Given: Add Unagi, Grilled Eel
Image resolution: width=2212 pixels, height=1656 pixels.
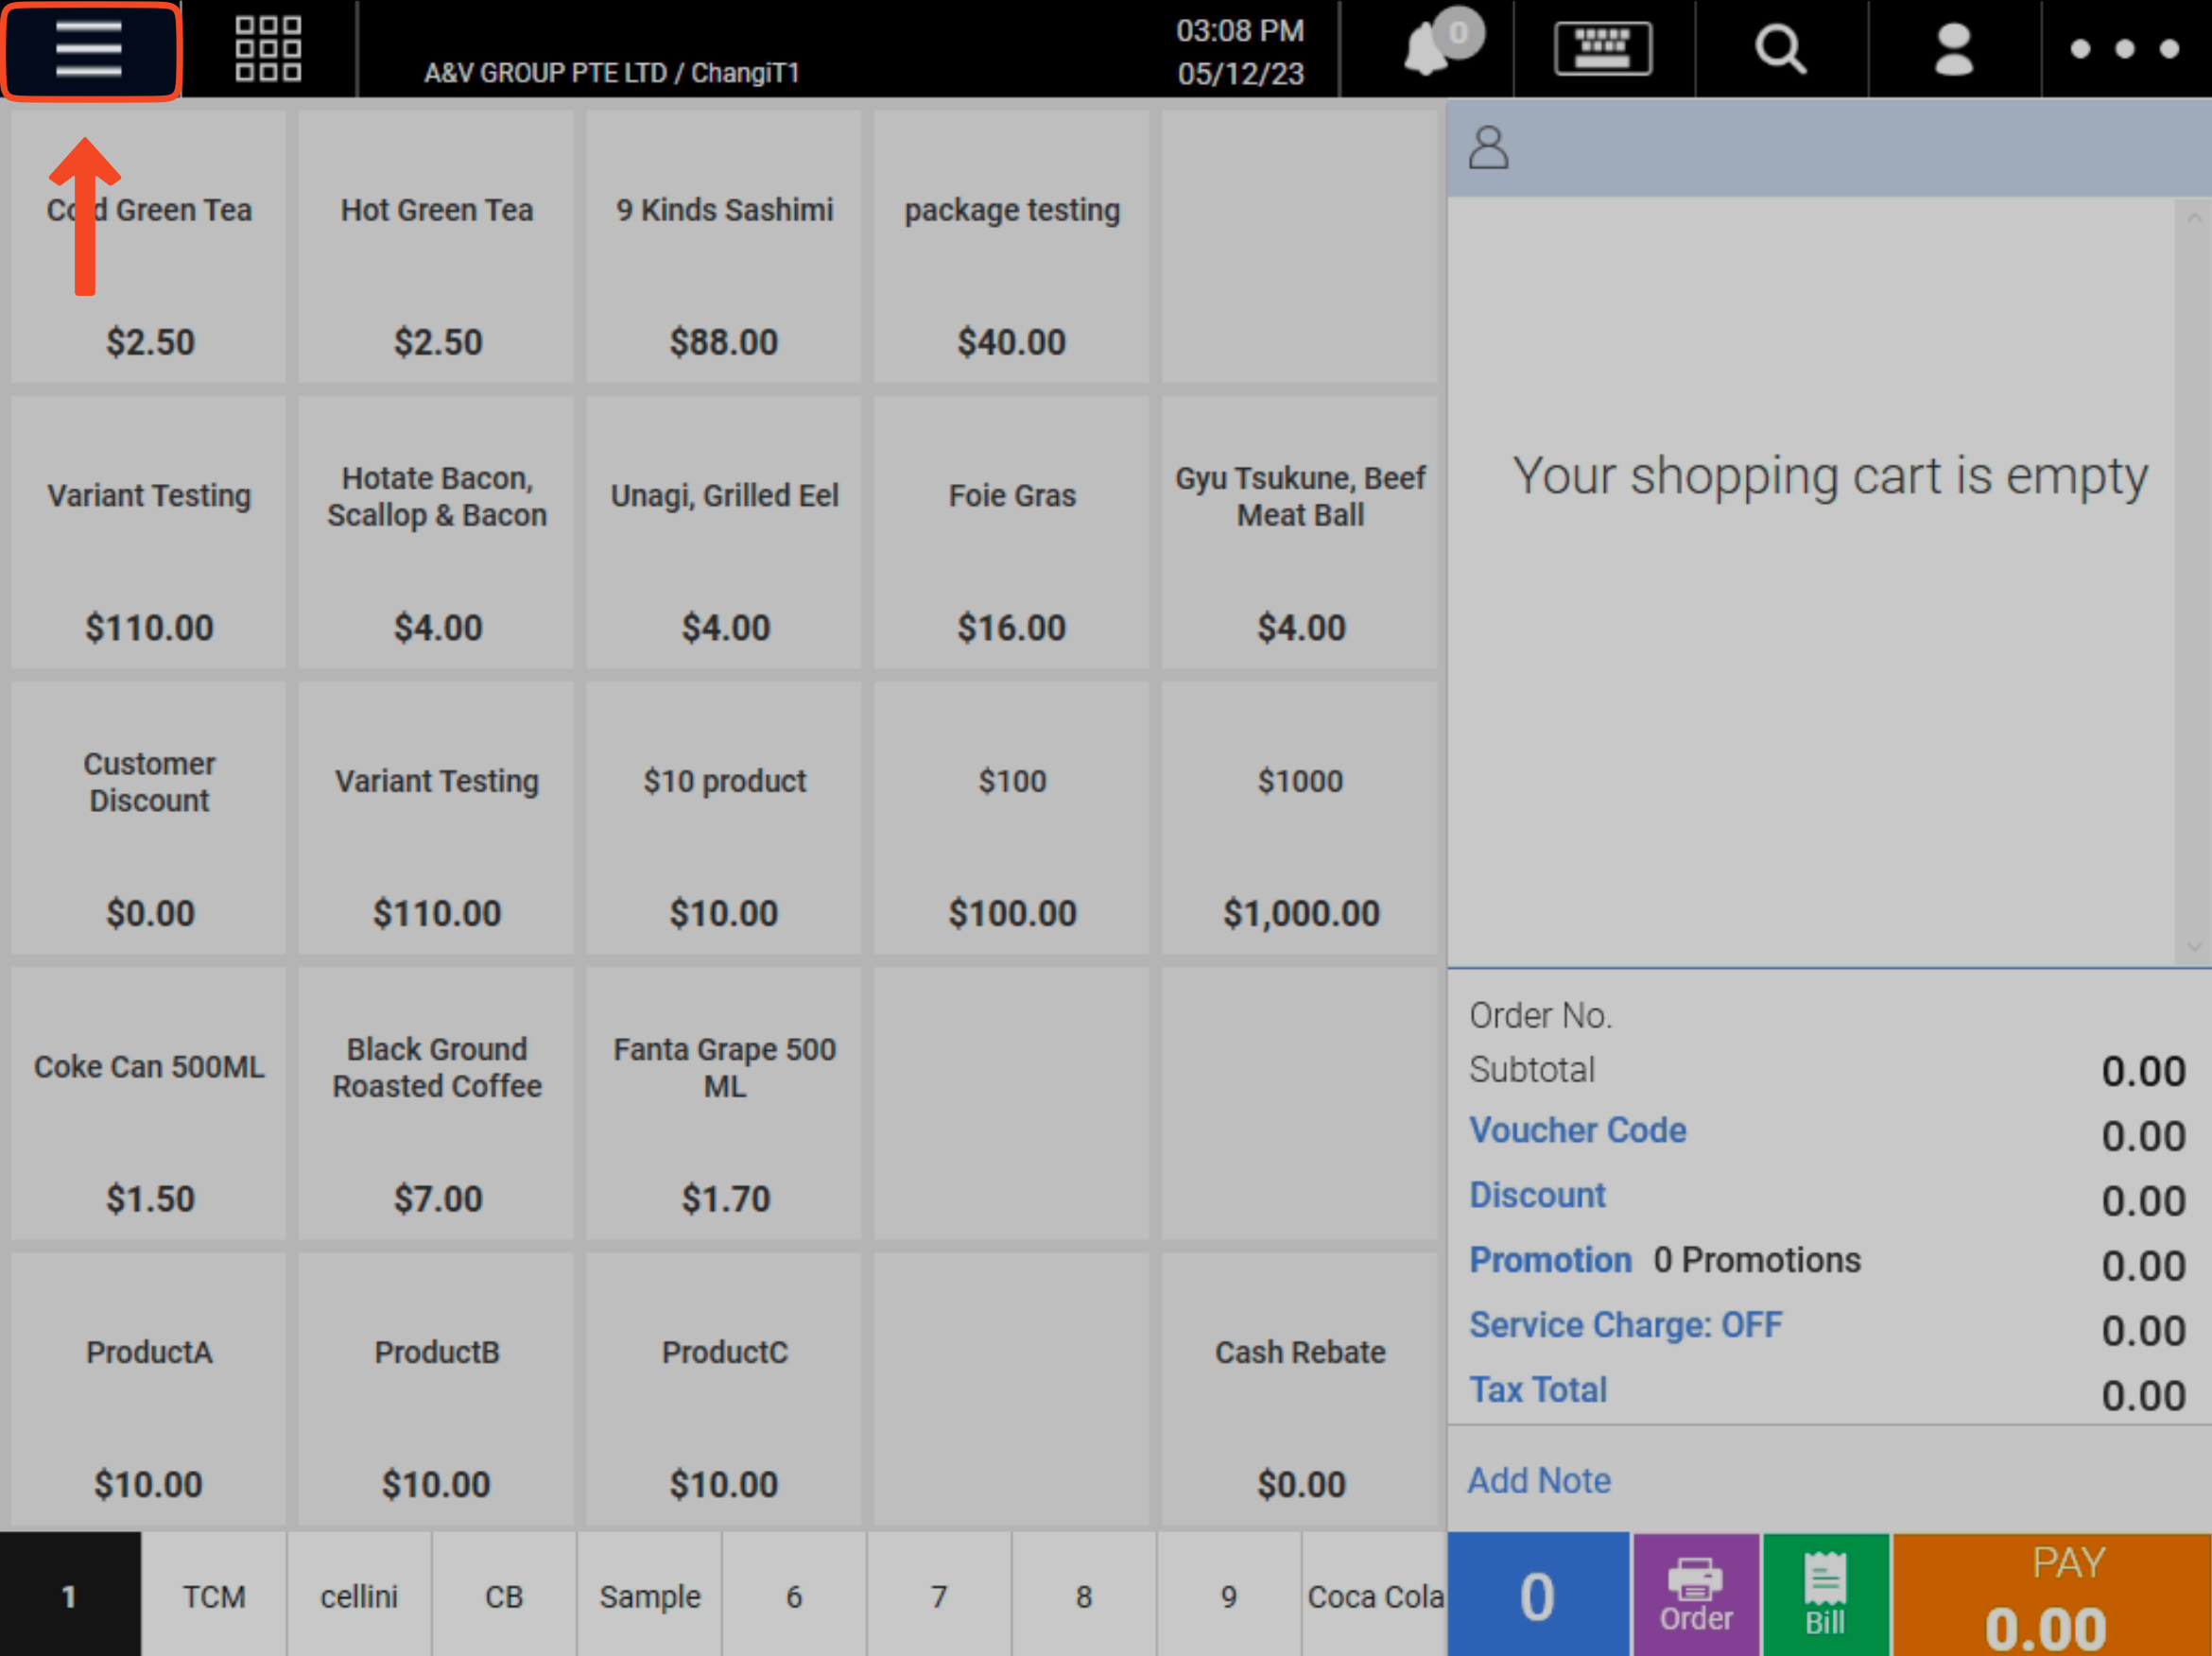Looking at the screenshot, I should [724, 532].
